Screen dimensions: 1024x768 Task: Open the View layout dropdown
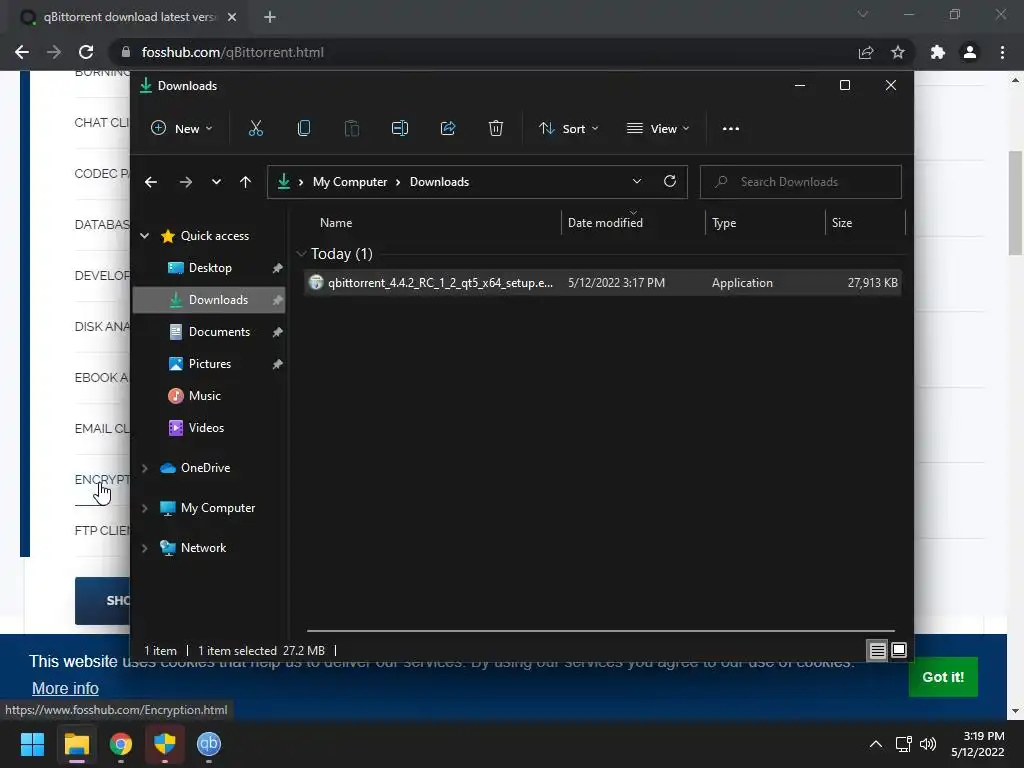click(x=658, y=129)
